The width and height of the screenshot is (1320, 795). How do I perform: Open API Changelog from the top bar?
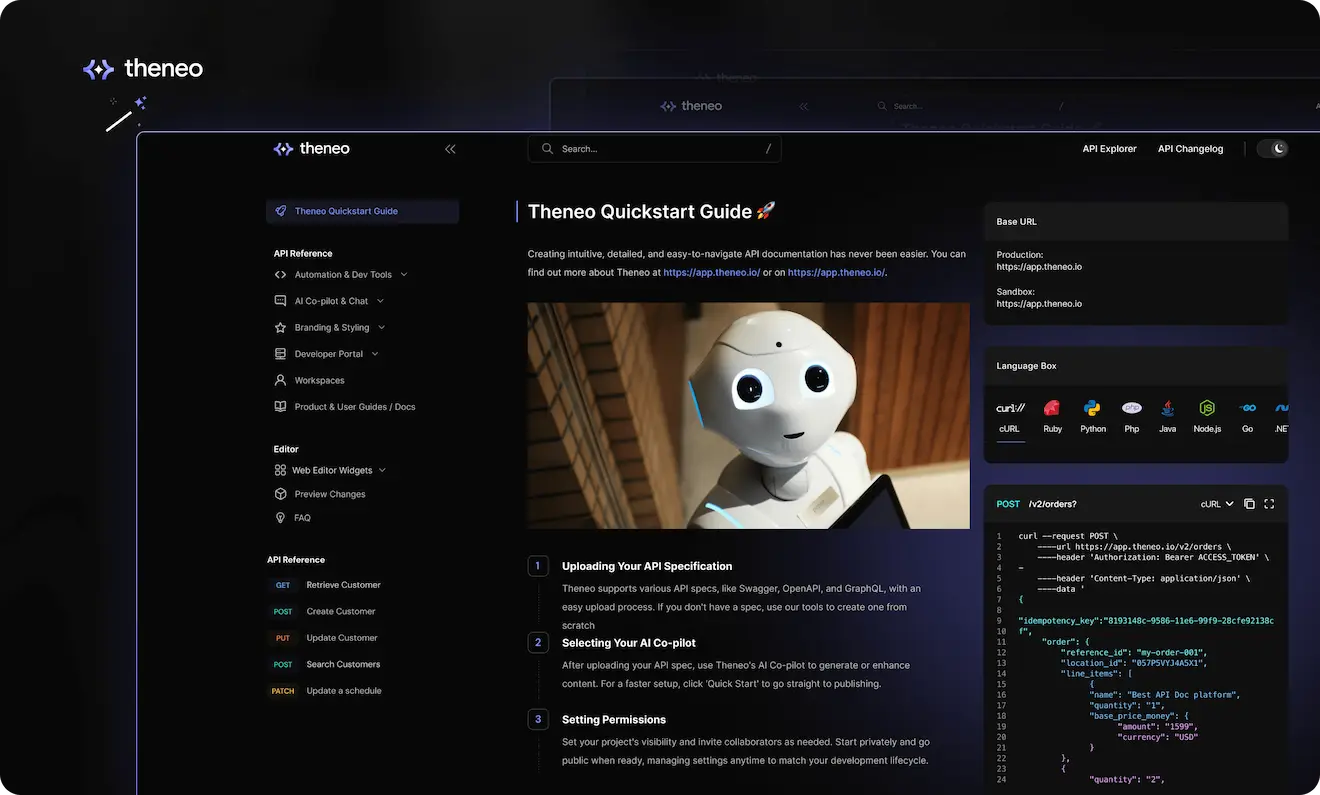[1190, 148]
